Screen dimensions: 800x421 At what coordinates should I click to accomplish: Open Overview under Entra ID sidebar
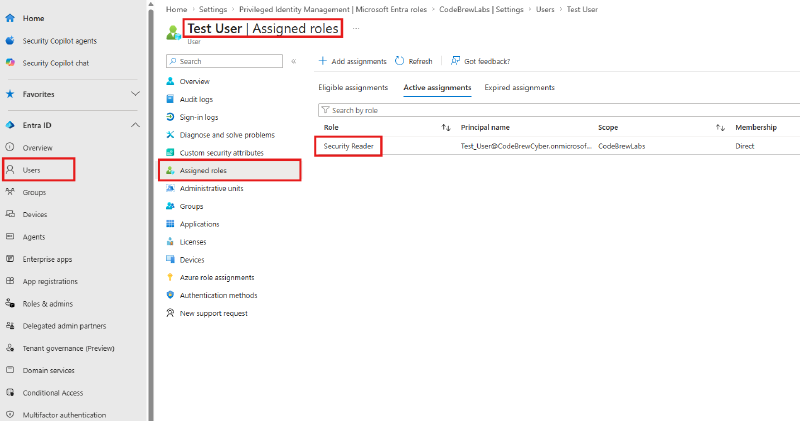[x=37, y=147]
